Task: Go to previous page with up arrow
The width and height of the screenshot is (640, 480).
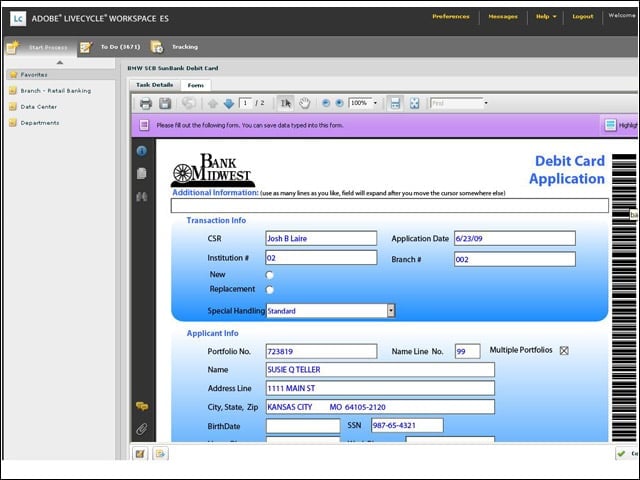Action: 213,104
